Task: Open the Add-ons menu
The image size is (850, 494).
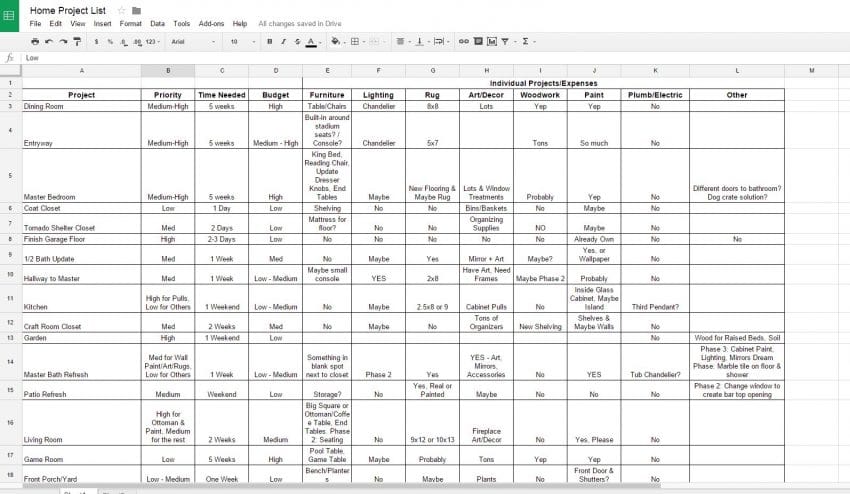Action: 211,24
